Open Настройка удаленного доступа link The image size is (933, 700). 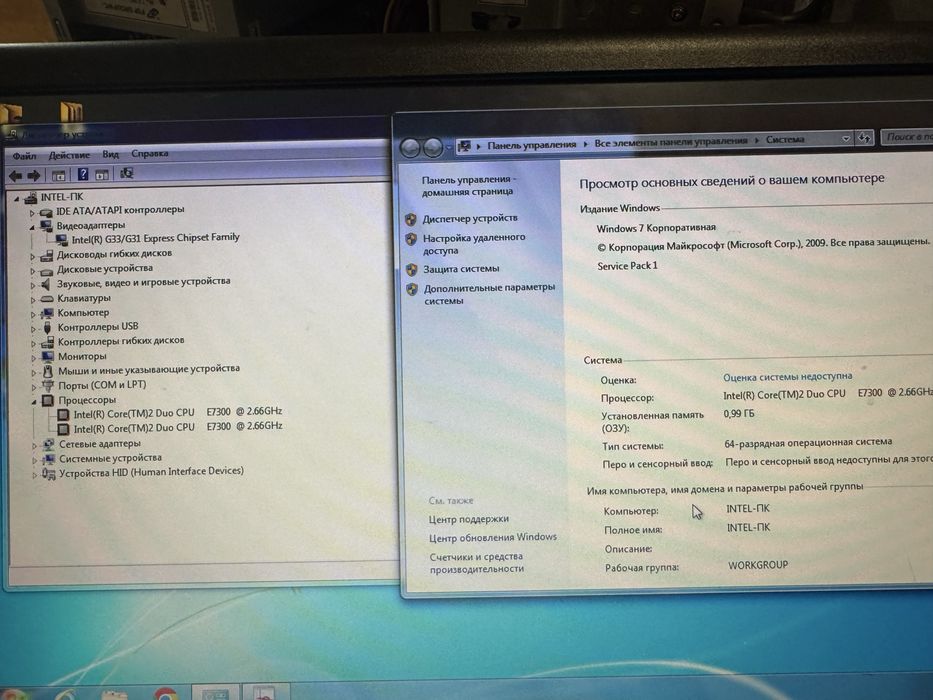point(474,244)
